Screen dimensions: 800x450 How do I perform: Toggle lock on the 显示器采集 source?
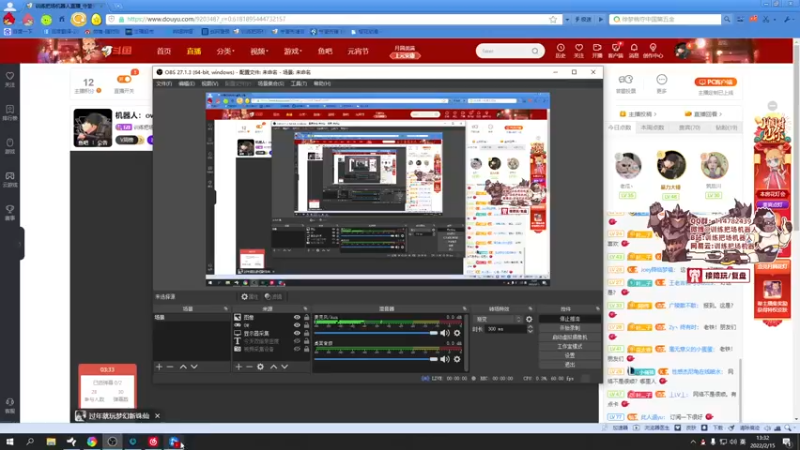[x=306, y=333]
